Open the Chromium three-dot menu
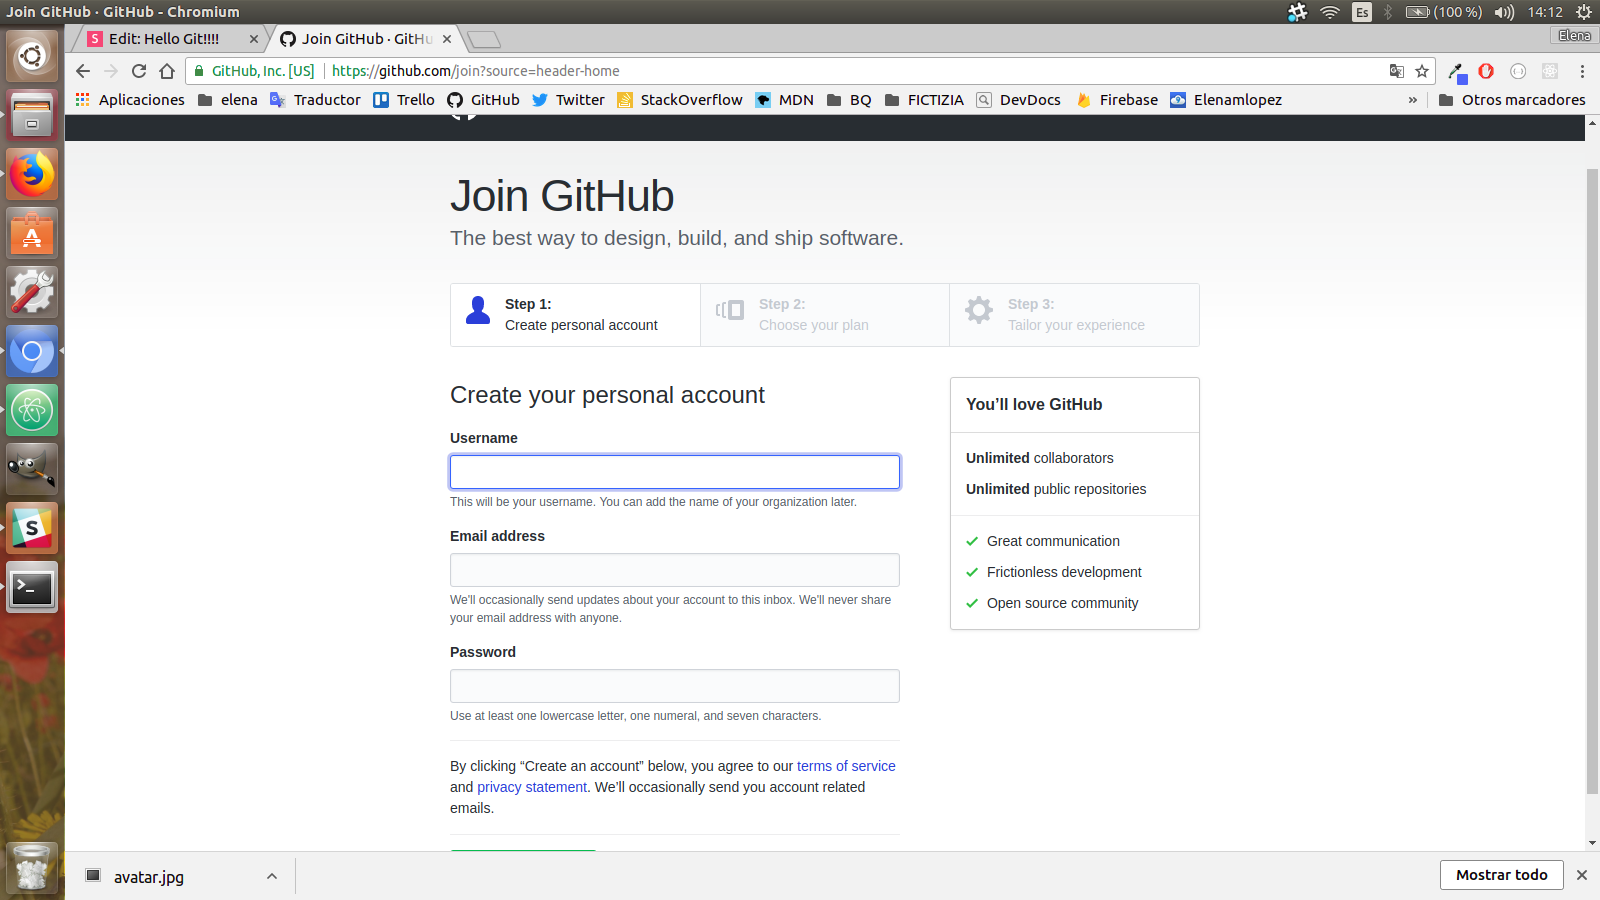This screenshot has height=900, width=1600. point(1582,71)
